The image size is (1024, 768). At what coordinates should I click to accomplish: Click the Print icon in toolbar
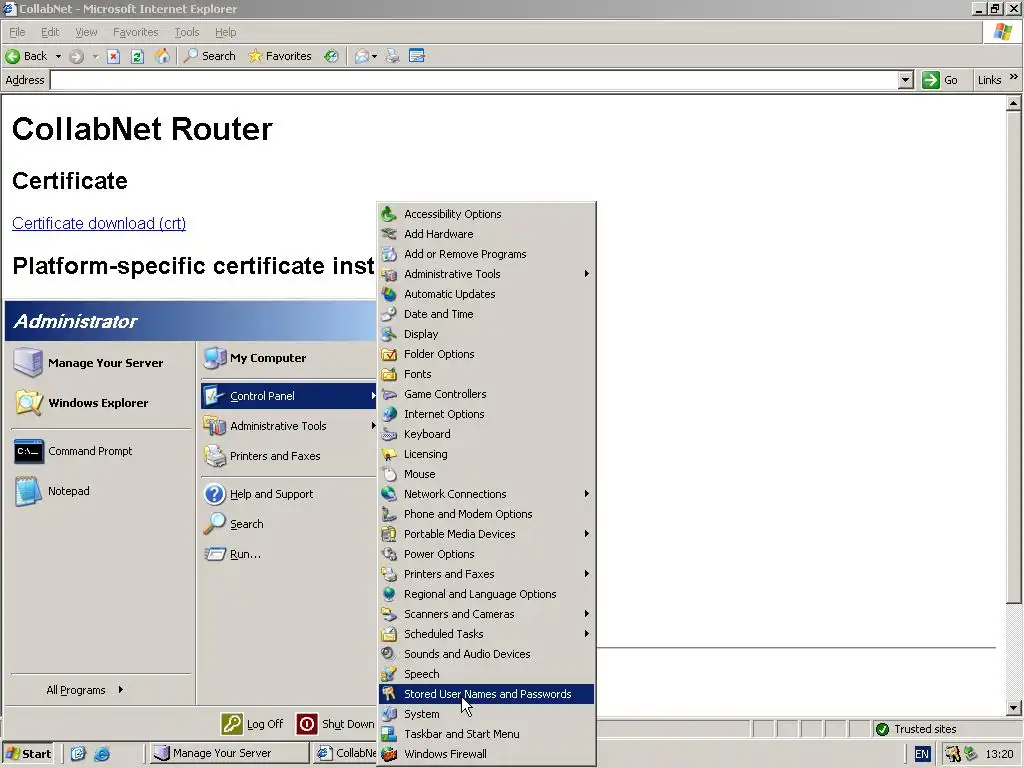[392, 56]
